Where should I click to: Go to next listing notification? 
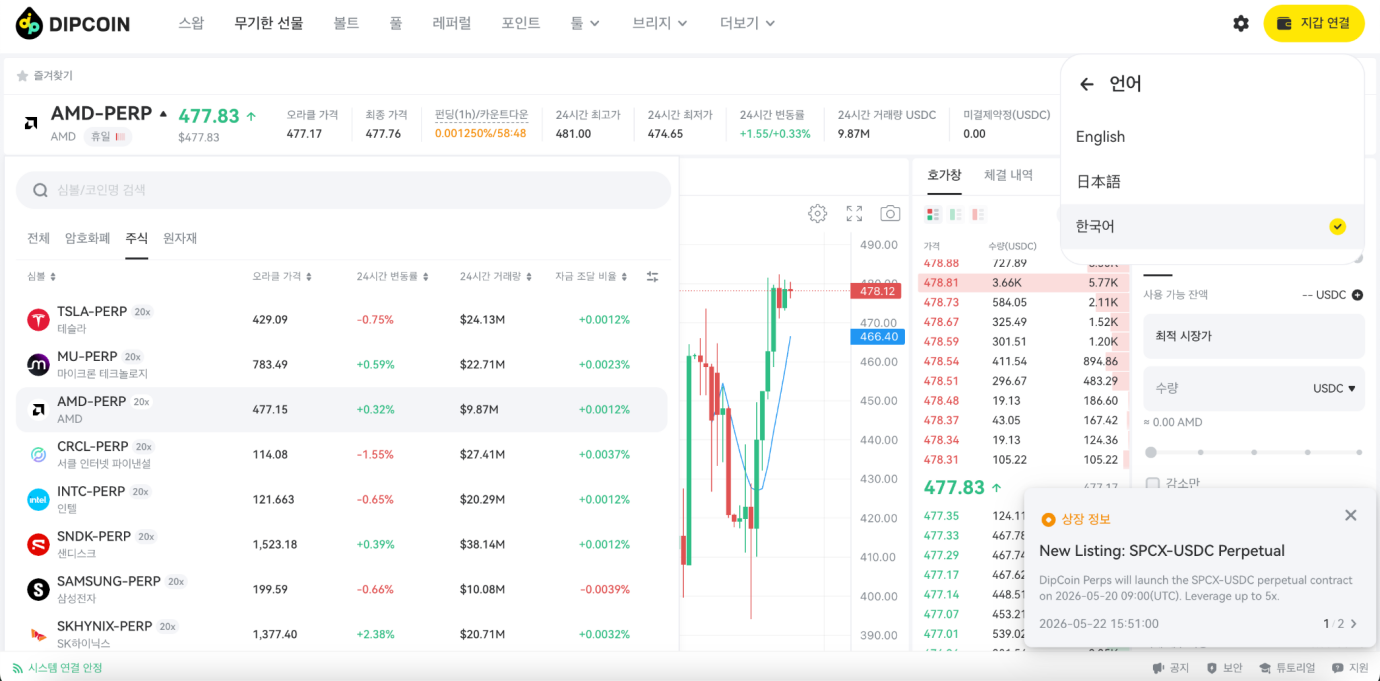[x=1354, y=624]
